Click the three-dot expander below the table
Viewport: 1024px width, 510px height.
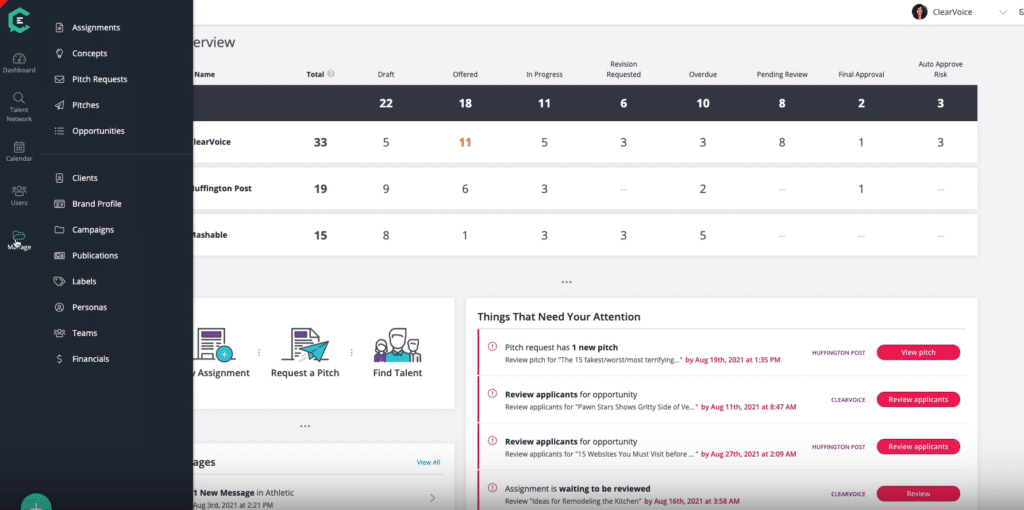coord(566,282)
